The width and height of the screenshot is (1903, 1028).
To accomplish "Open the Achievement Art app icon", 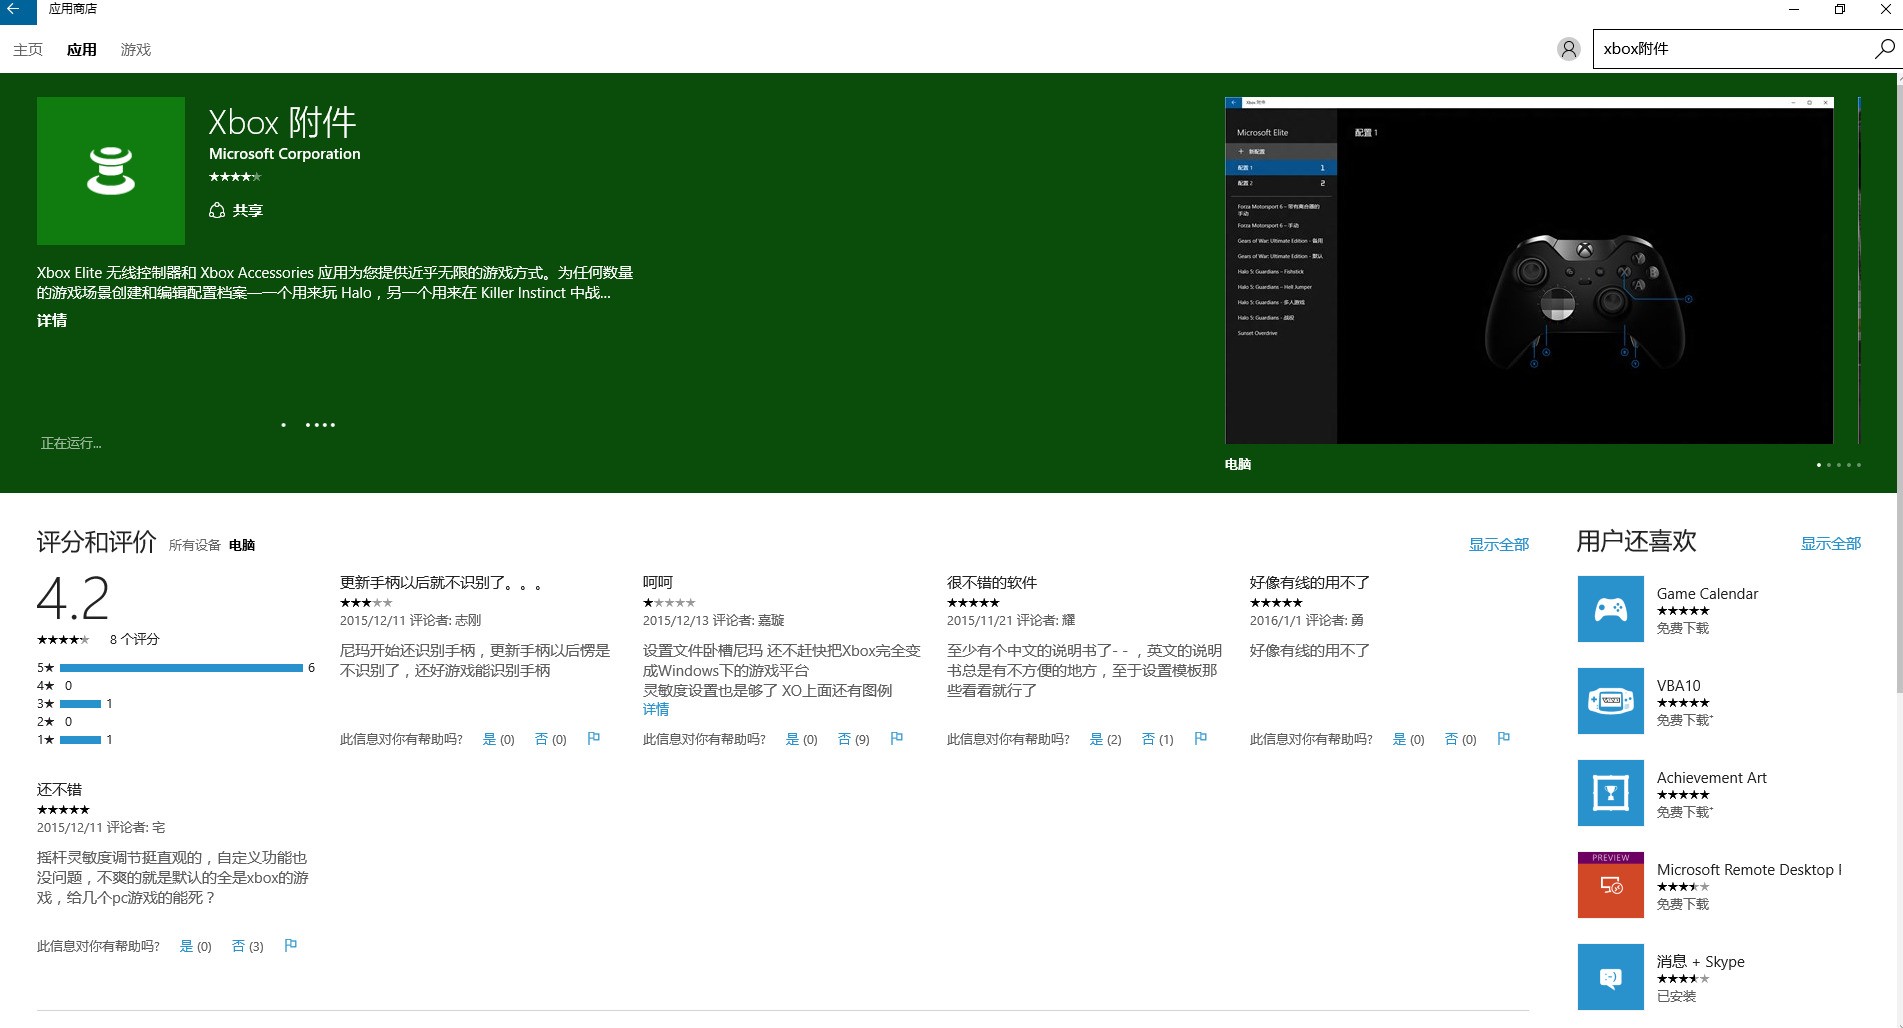I will click(x=1610, y=793).
